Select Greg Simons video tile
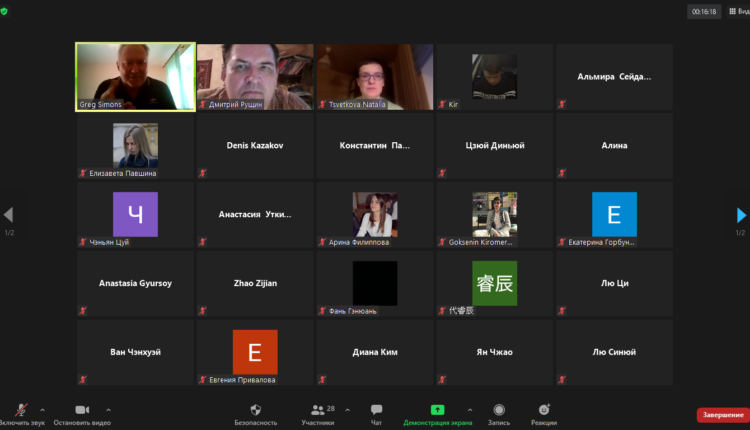The image size is (750, 430). pos(135,77)
